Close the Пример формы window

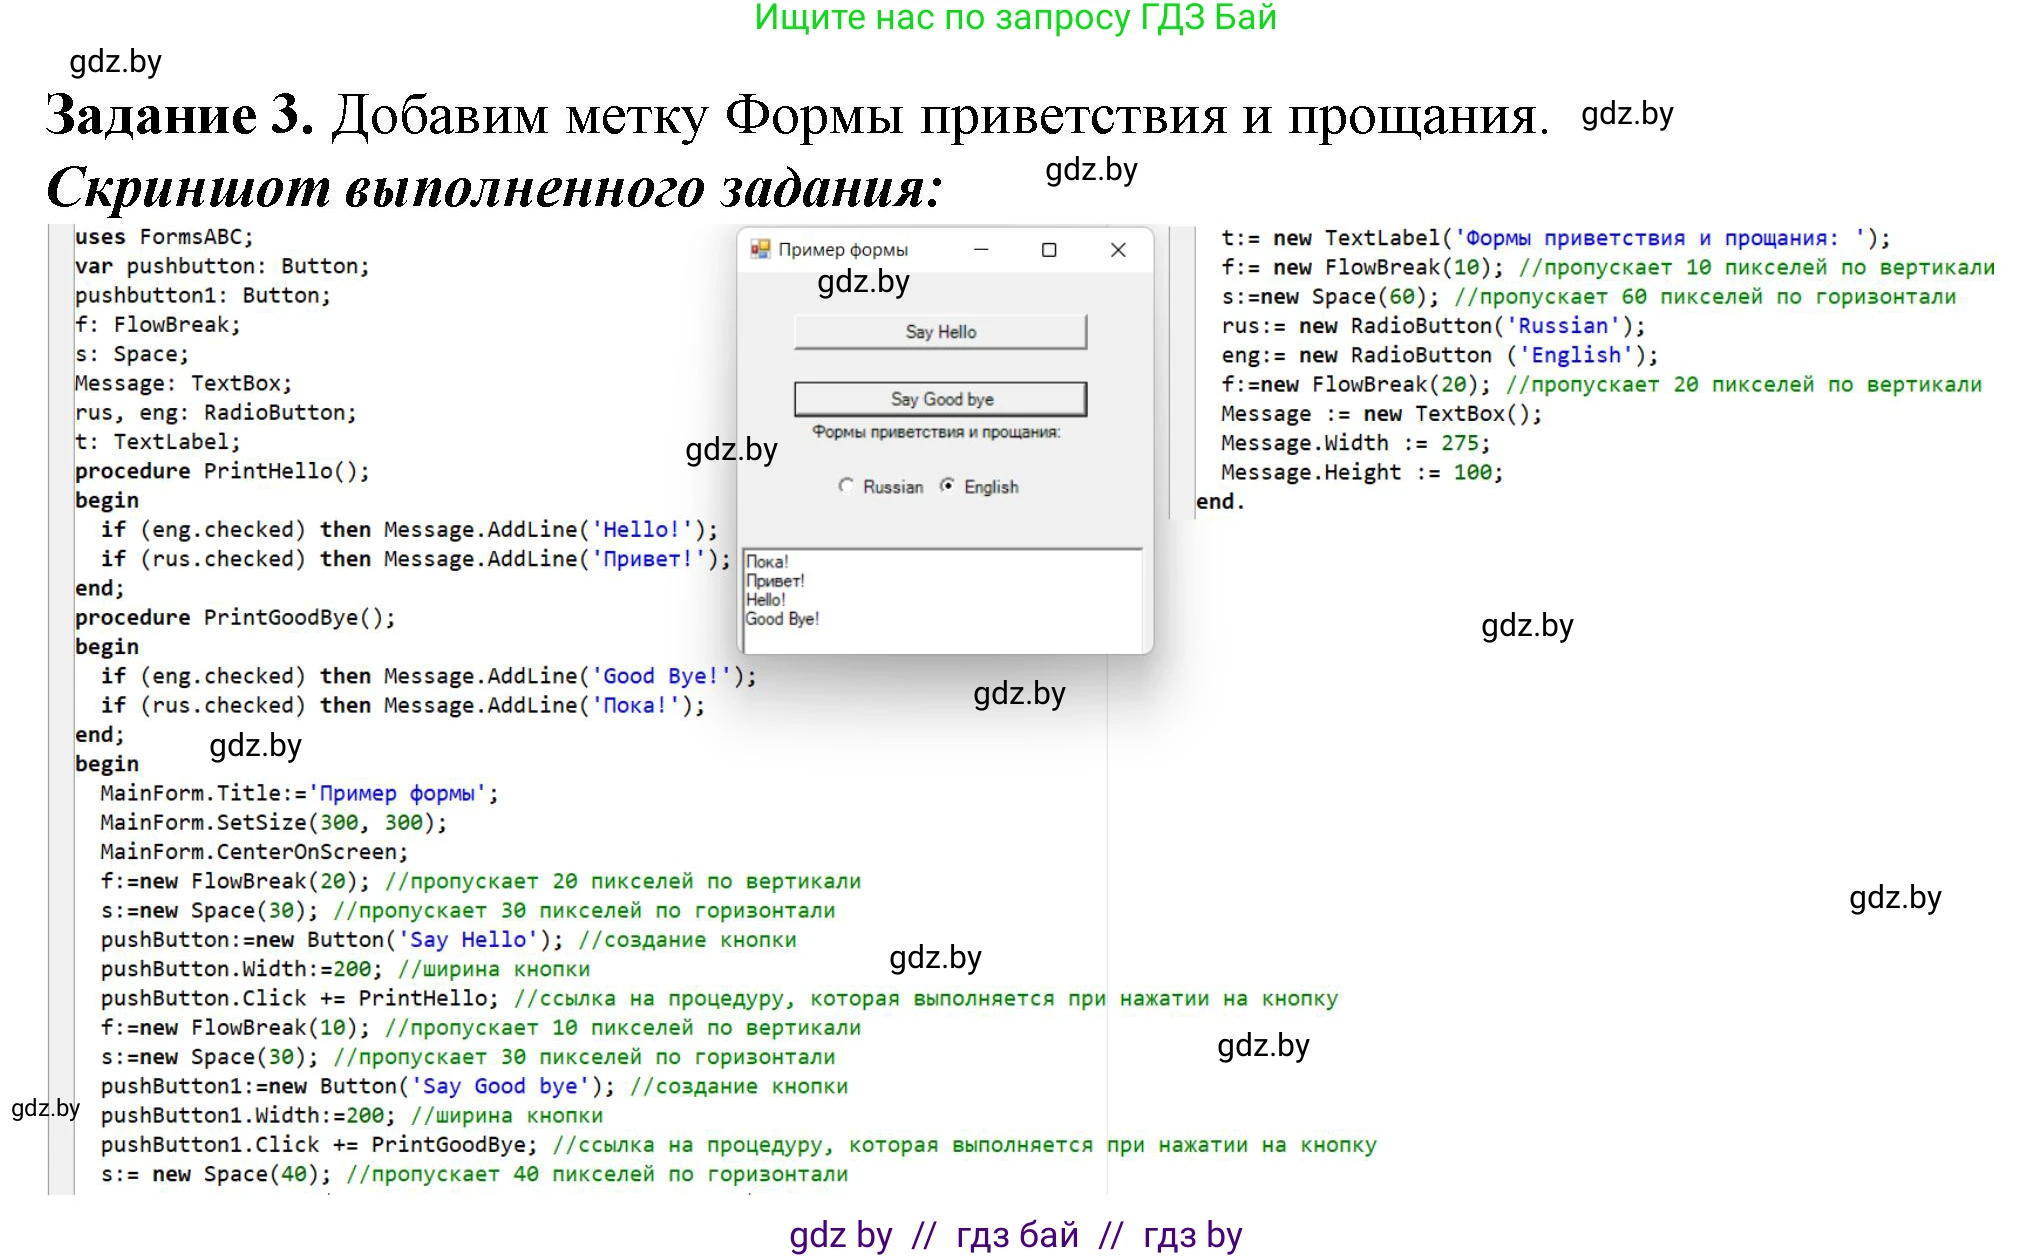[1118, 249]
